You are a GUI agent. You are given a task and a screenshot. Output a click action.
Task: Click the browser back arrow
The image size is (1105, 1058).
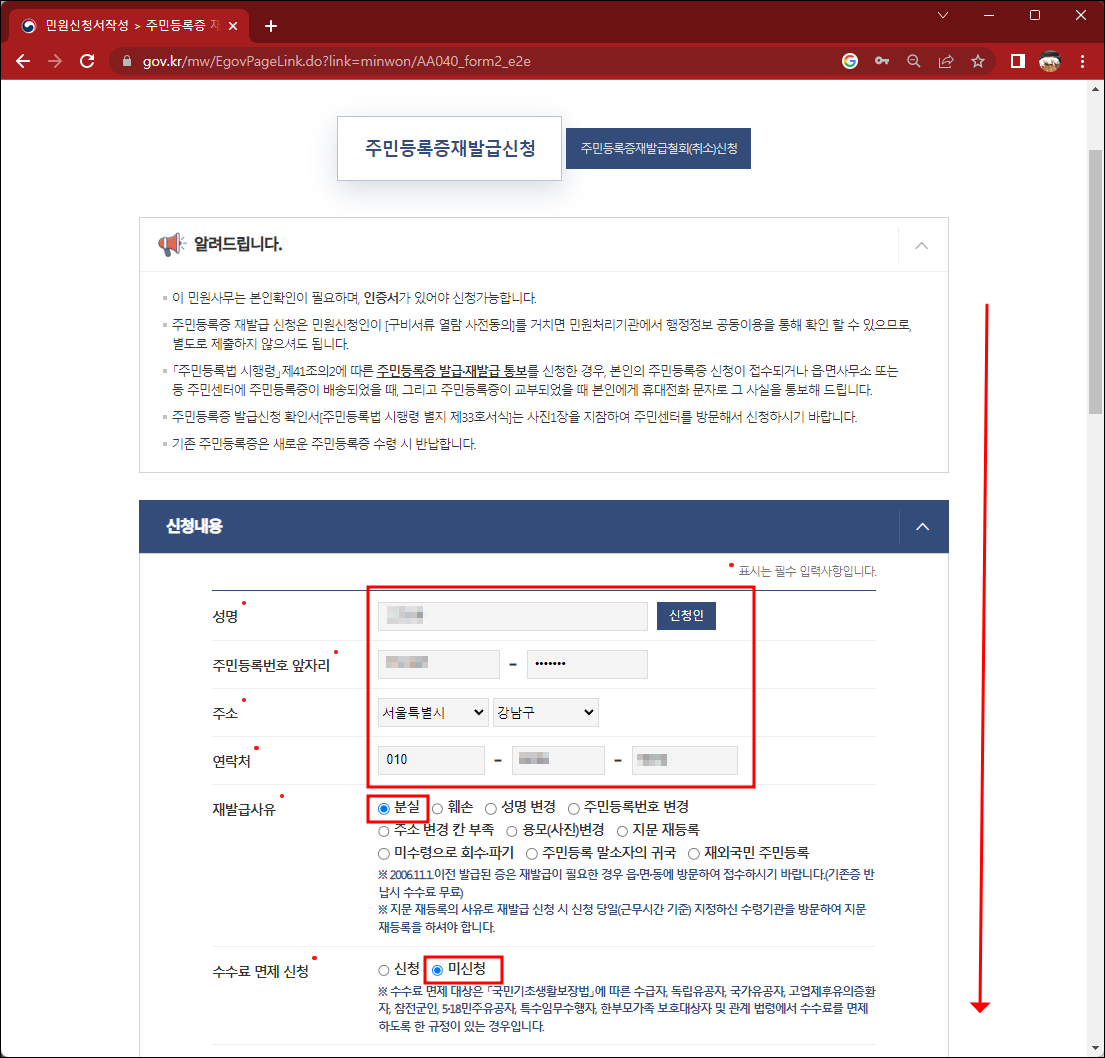[23, 61]
